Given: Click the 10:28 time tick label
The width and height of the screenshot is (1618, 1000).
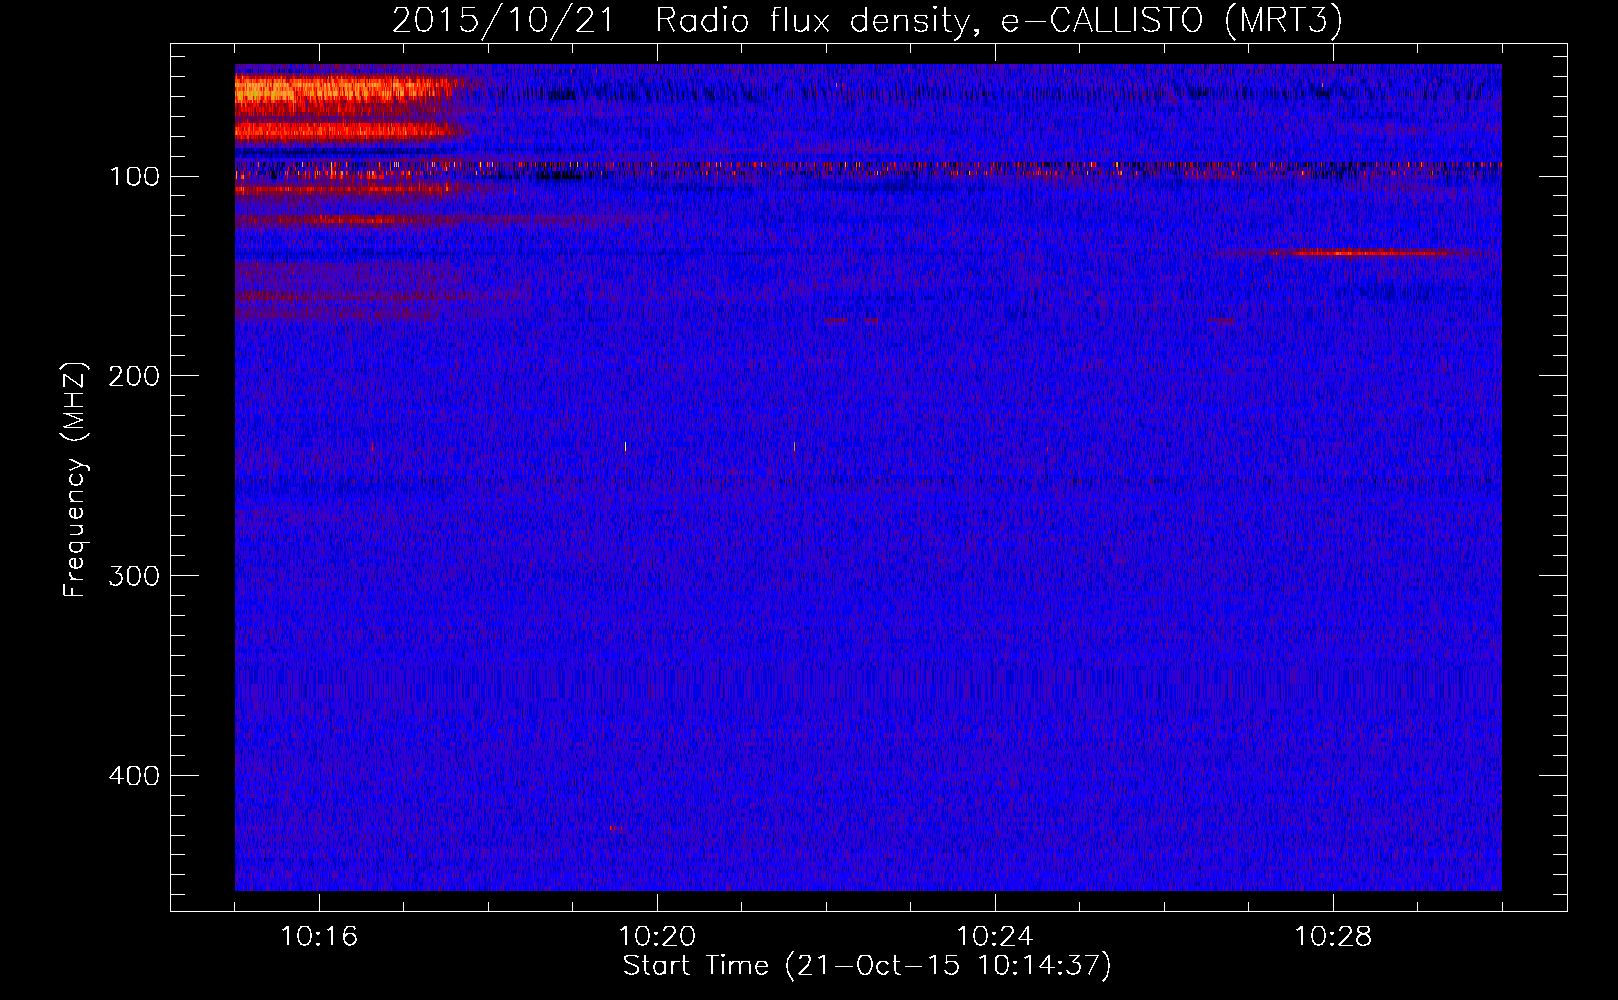Looking at the screenshot, I should (1333, 937).
